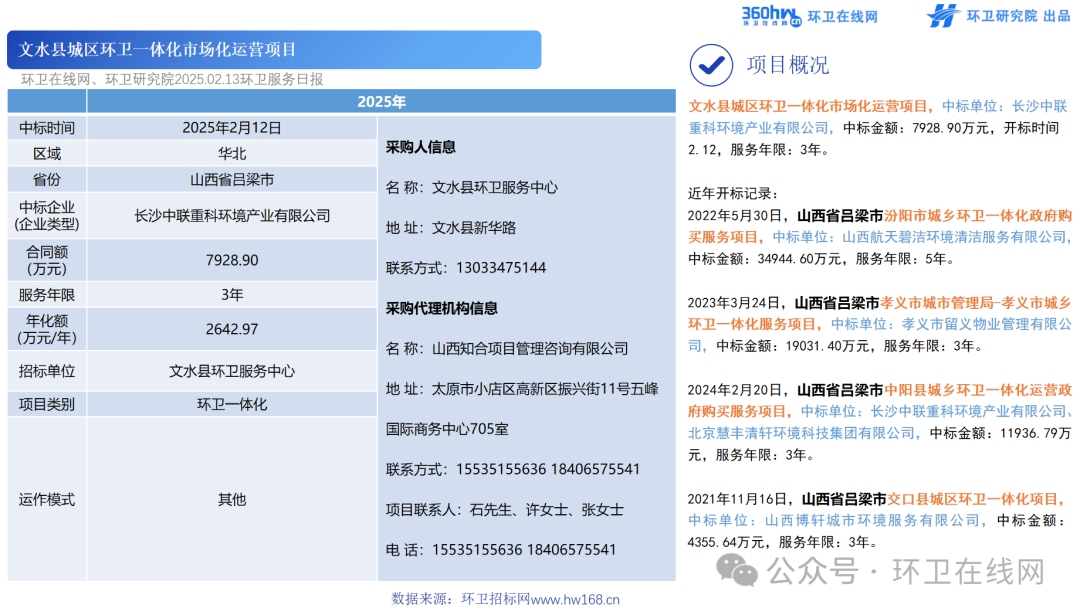Image resolution: width=1080 pixels, height=615 pixels.
Task: Select the 2024年2月20日 record date
Action: pos(738,390)
